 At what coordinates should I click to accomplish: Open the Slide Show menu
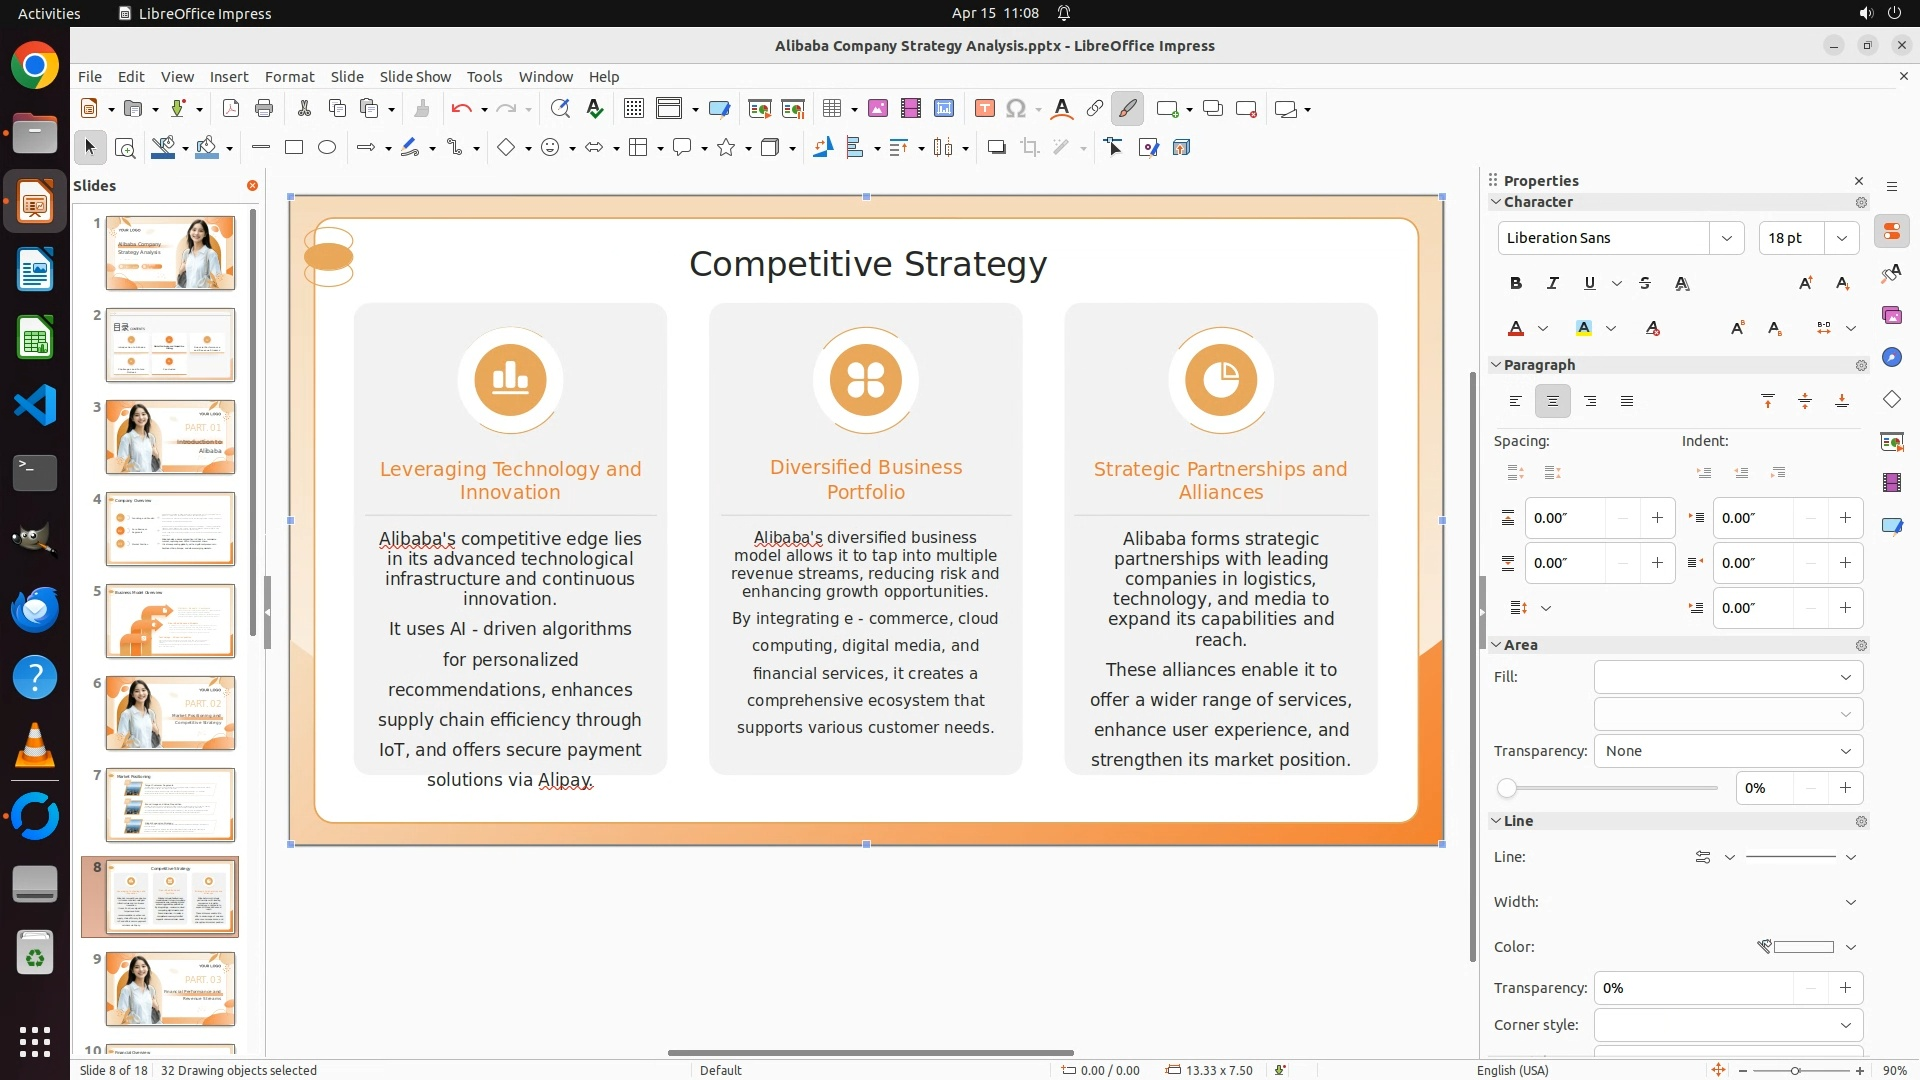pos(415,77)
